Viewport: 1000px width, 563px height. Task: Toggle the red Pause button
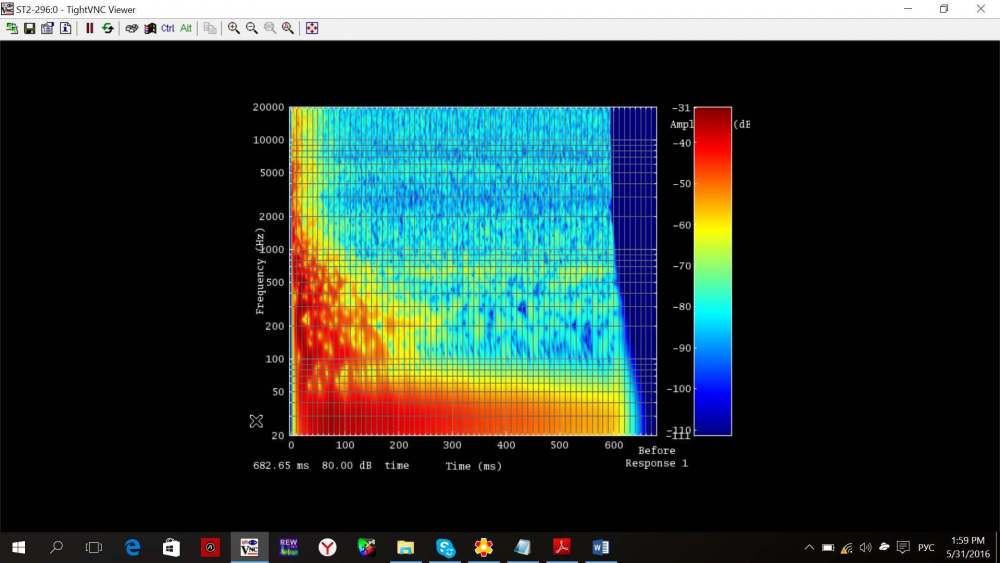(89, 28)
